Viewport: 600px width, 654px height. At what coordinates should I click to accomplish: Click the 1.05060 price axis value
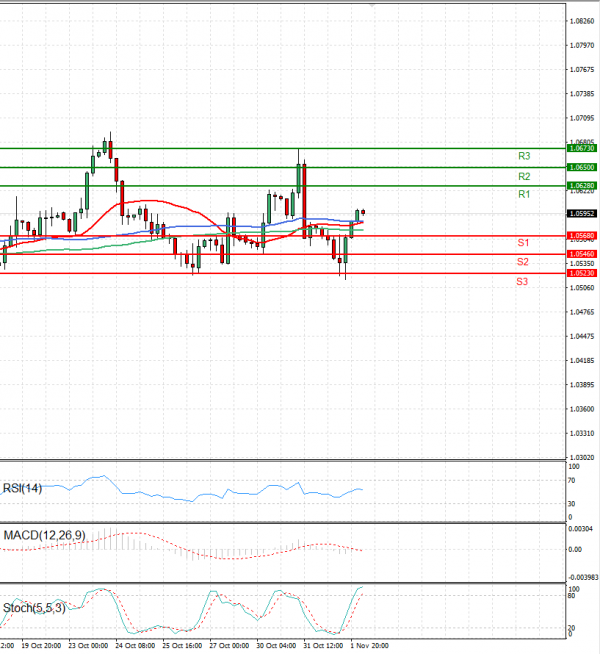coord(582,288)
